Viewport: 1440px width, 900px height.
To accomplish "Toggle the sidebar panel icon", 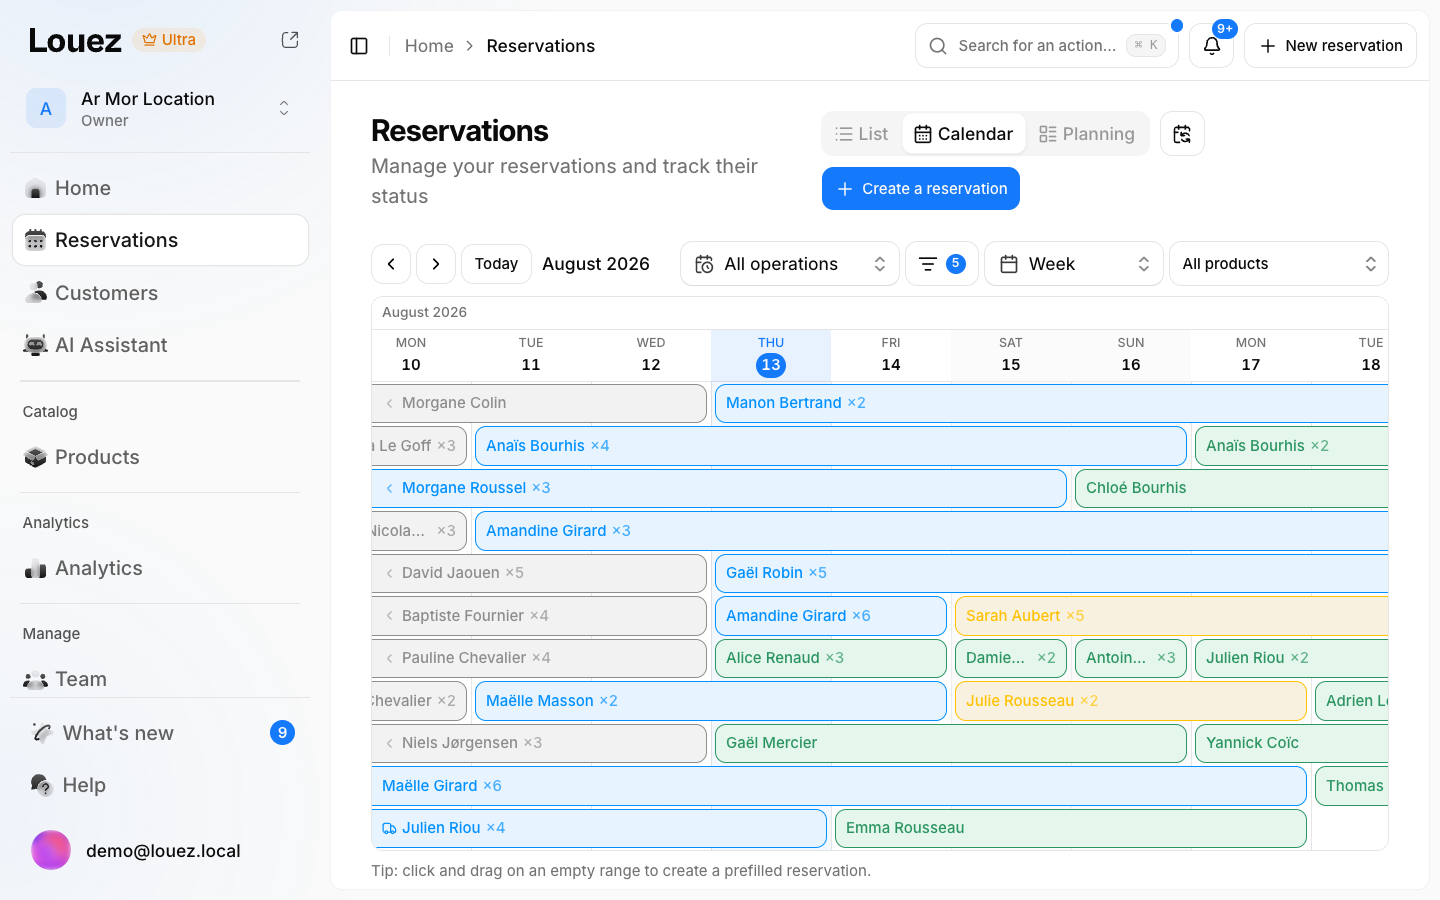I will tap(359, 46).
